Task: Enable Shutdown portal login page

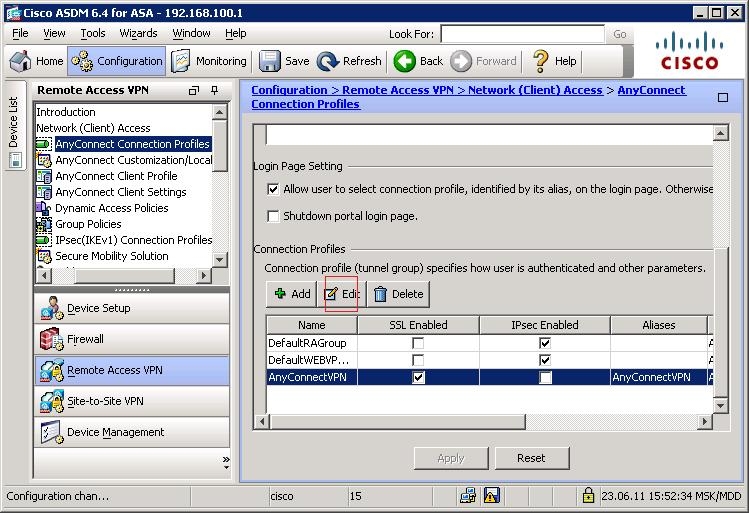Action: pos(273,216)
